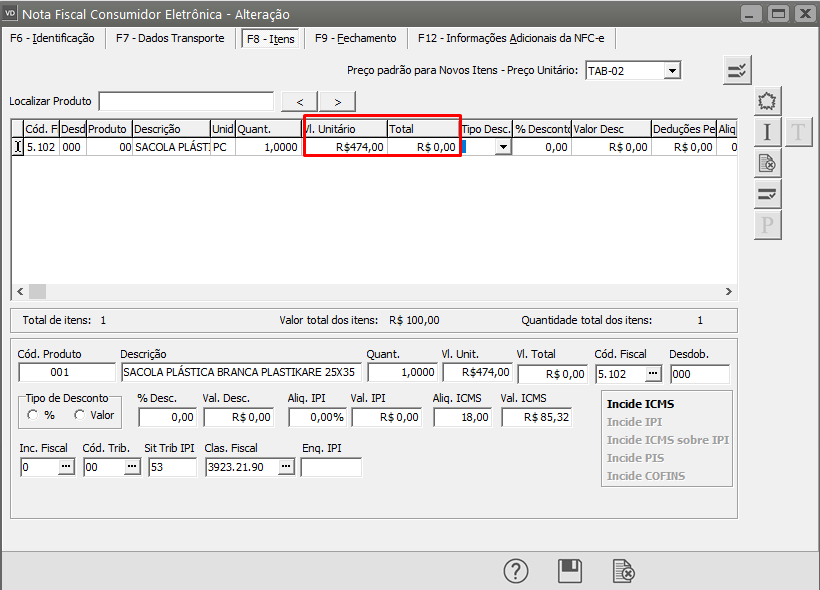The height and width of the screenshot is (590, 820).
Task: Click the 'I' icon in right toolbar
Action: pos(767,132)
